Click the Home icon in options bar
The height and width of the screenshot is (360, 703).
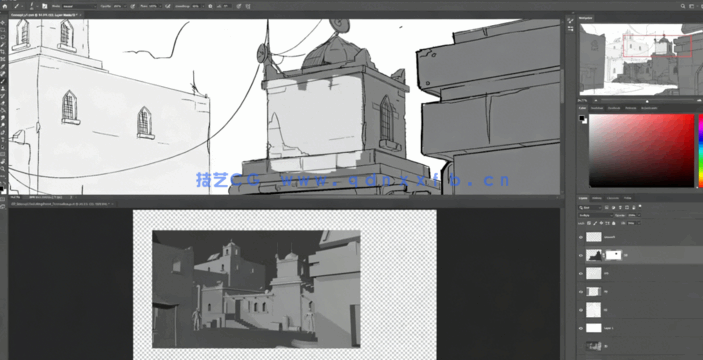click(5, 6)
